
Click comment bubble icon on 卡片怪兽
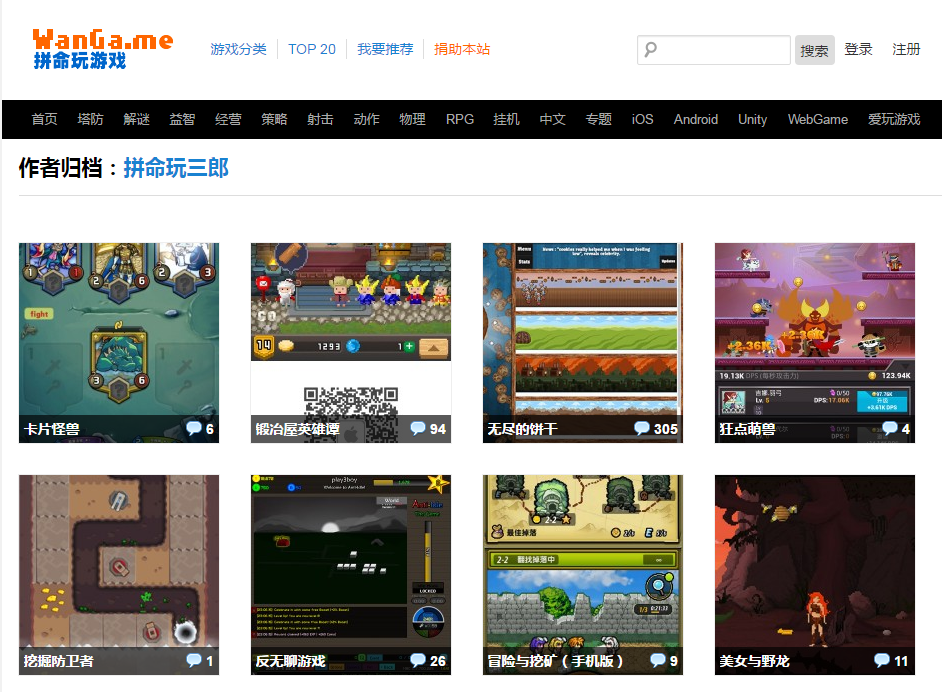[194, 429]
